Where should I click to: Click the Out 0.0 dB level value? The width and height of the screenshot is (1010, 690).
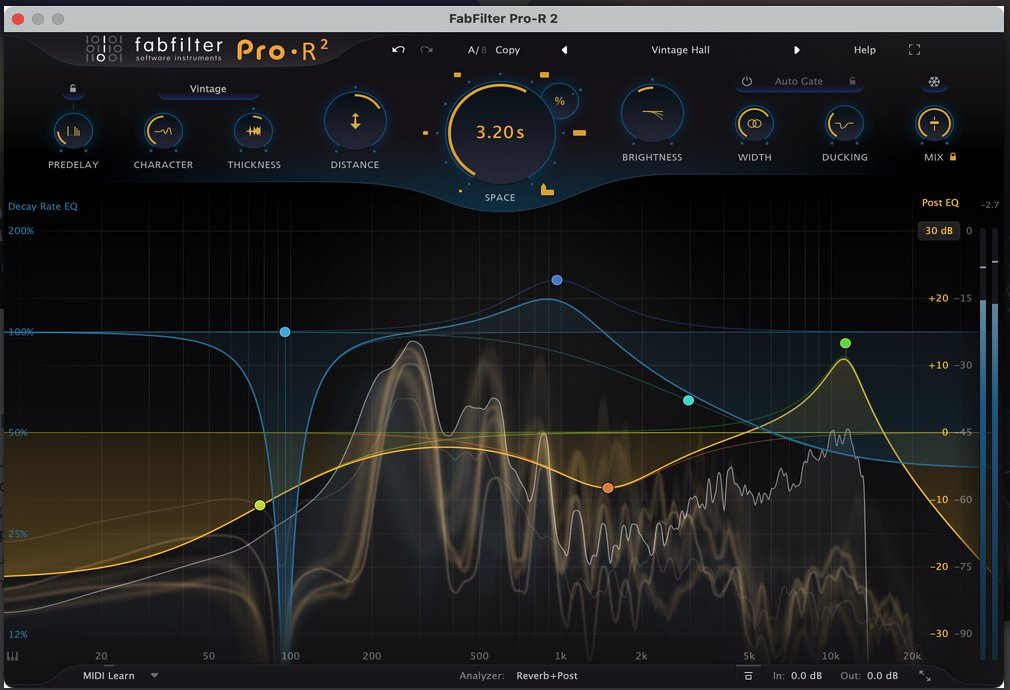click(882, 676)
